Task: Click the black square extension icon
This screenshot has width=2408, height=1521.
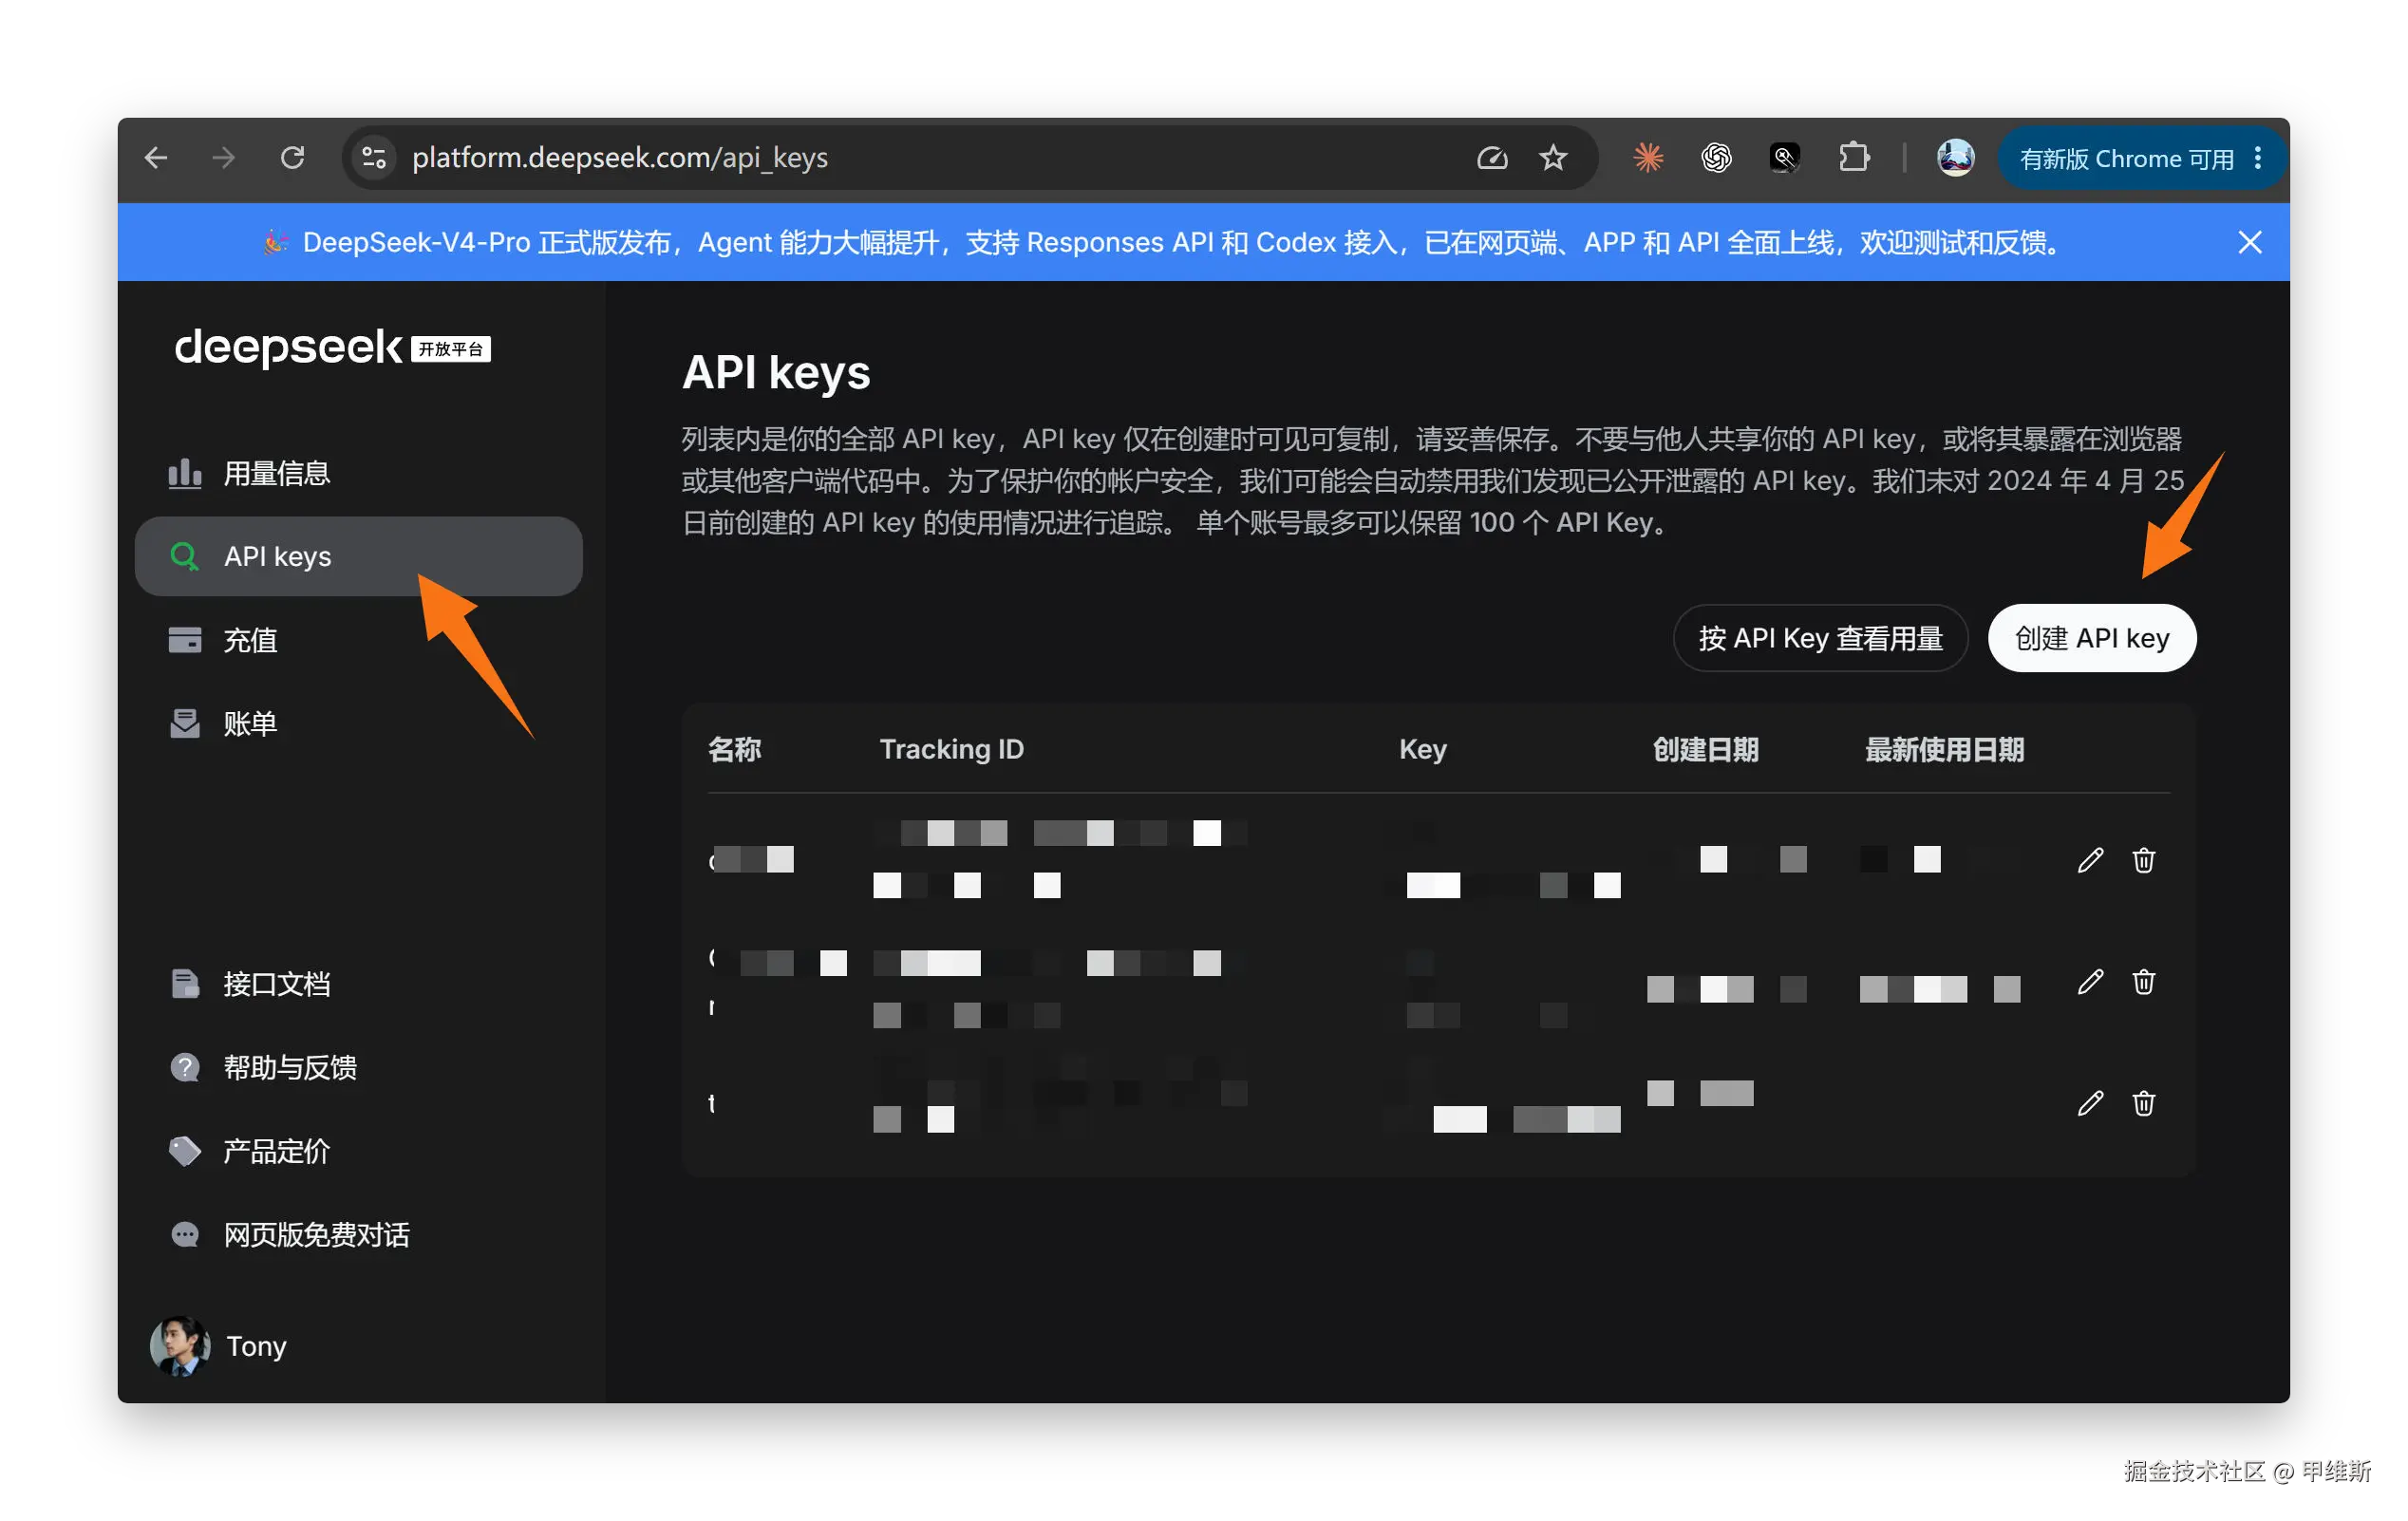Action: [1784, 158]
